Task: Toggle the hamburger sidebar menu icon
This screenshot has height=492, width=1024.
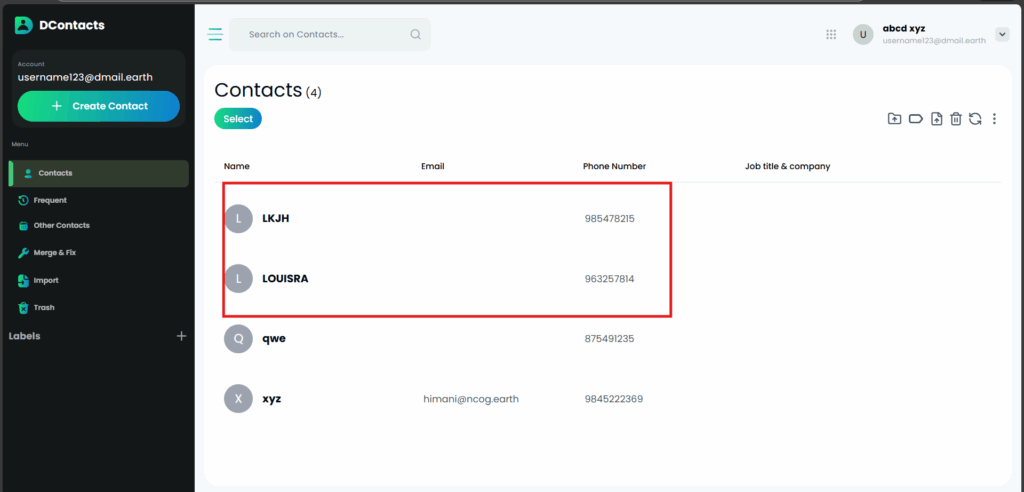Action: pos(214,34)
